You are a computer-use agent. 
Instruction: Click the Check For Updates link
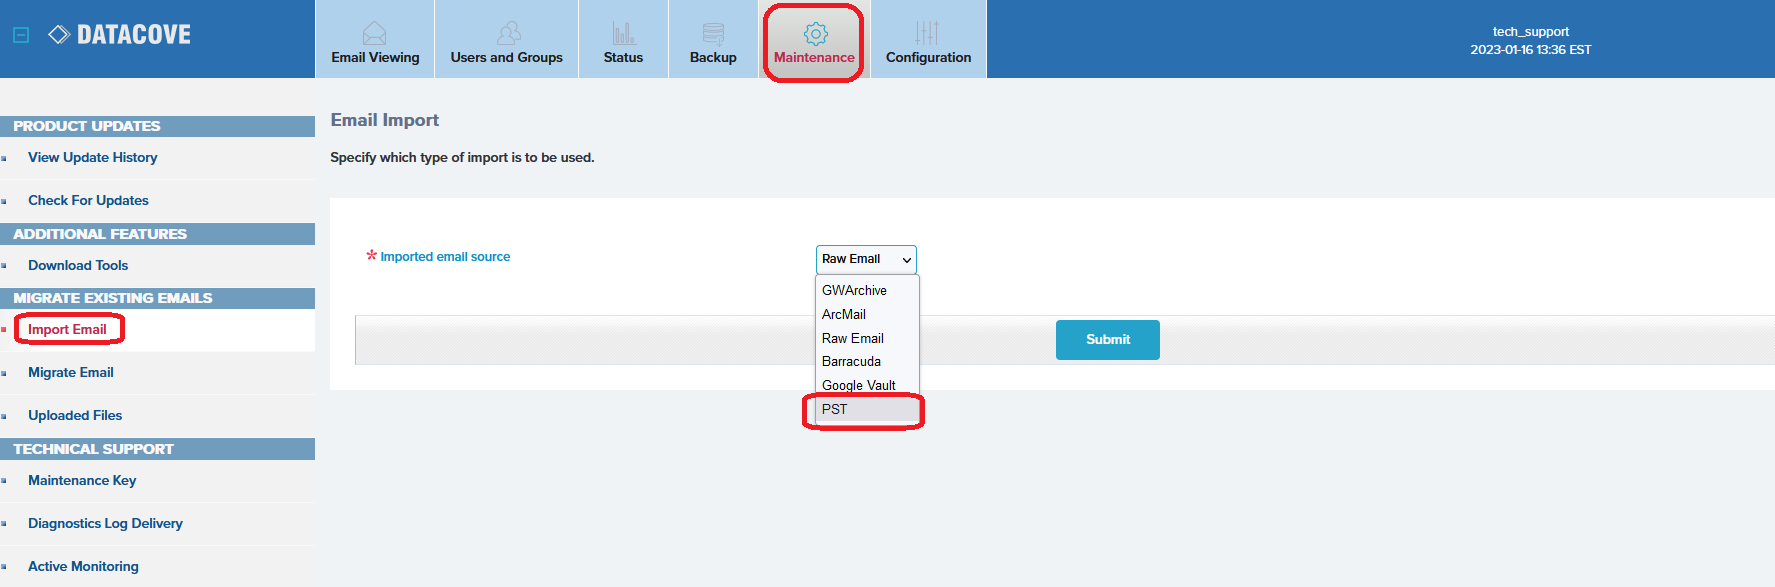[88, 200]
